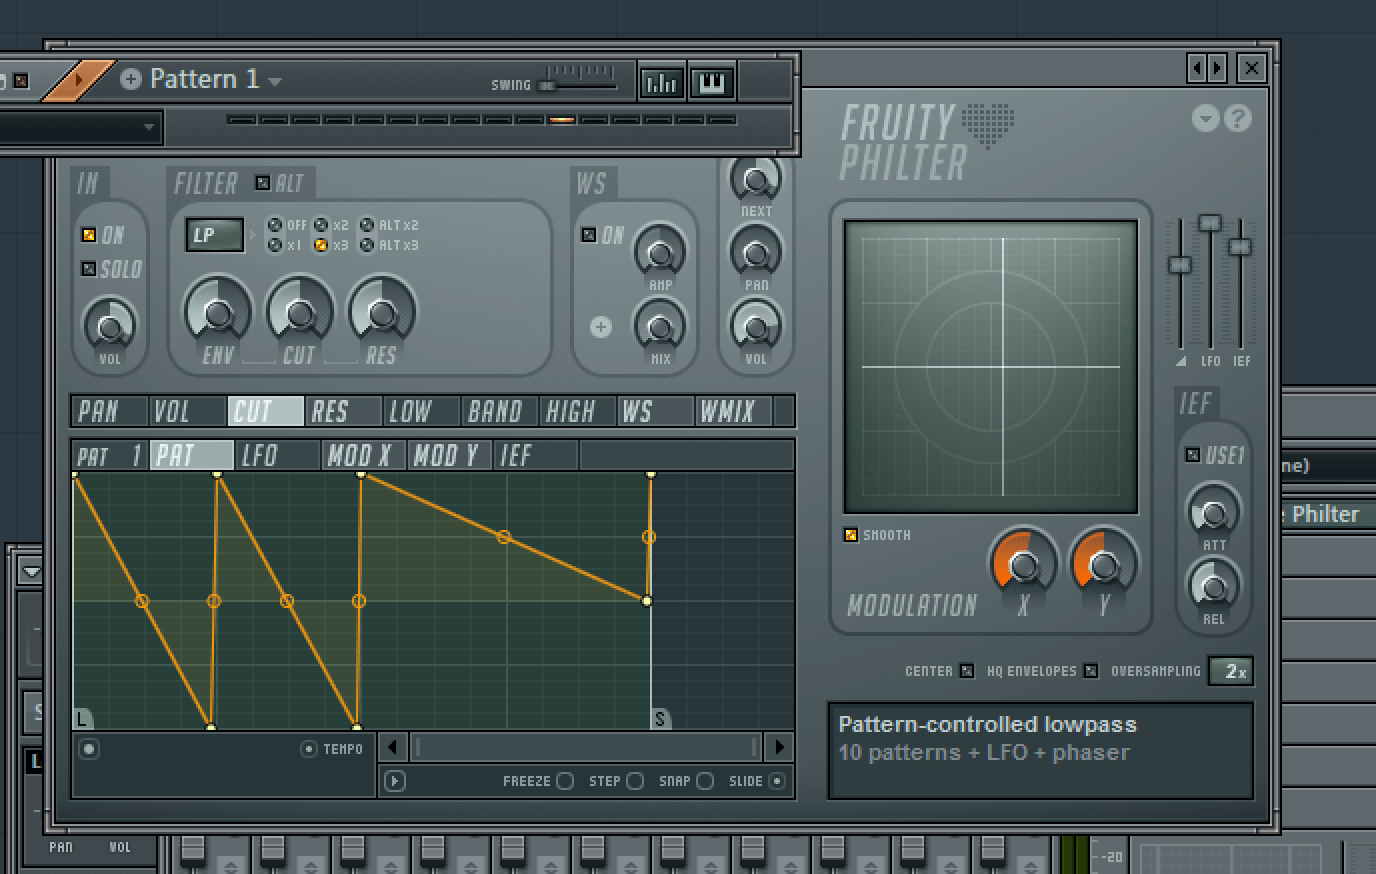1376x874 pixels.
Task: Open the empty preset combo box
Action: [80, 128]
